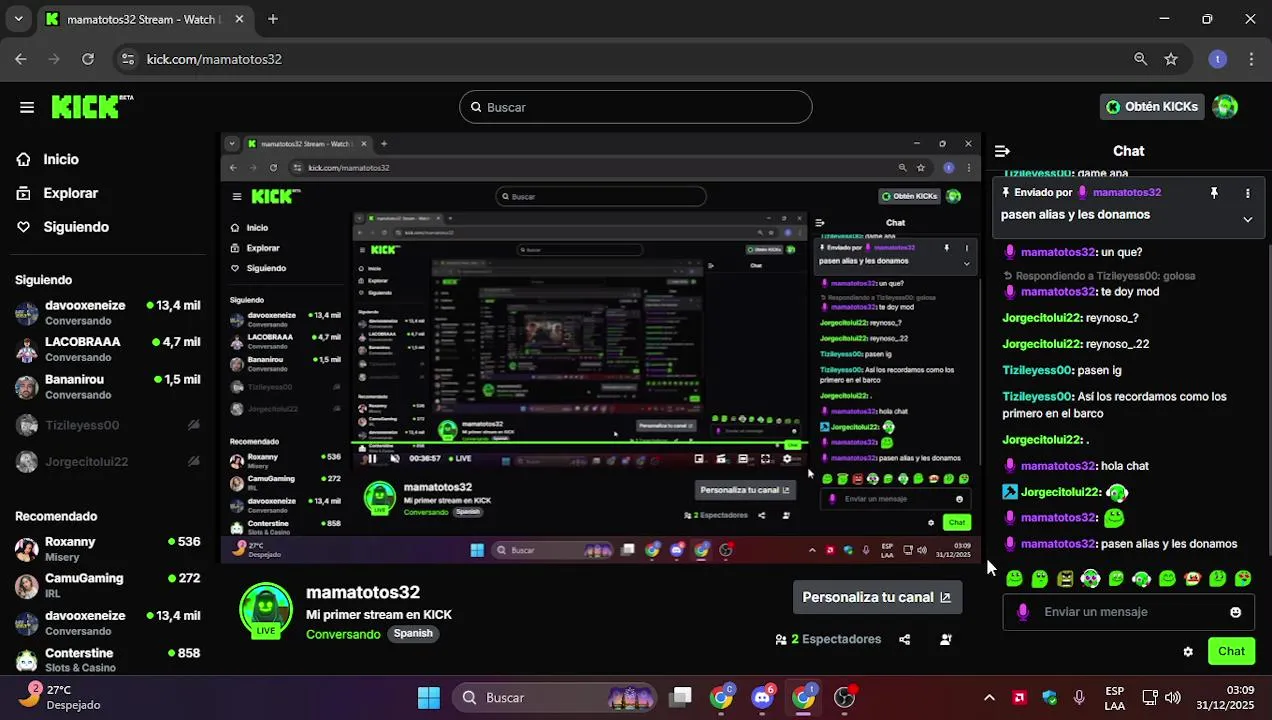Pick the angry olive-colored emote
This screenshot has height=720, width=1272.
coord(1065,579)
